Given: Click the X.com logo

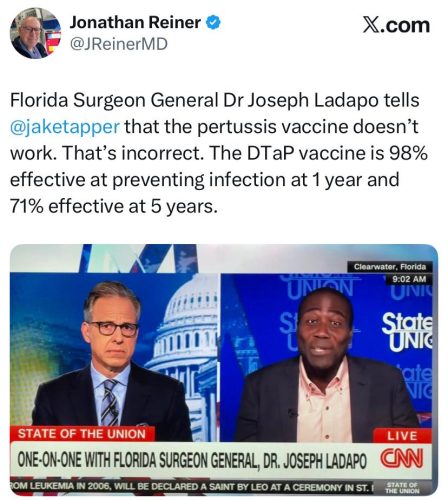Looking at the screenshot, I should [396, 25].
